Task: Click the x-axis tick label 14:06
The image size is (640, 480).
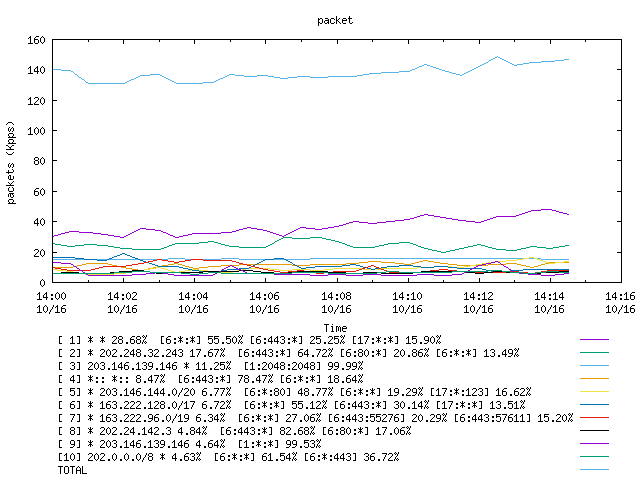Action: (264, 296)
